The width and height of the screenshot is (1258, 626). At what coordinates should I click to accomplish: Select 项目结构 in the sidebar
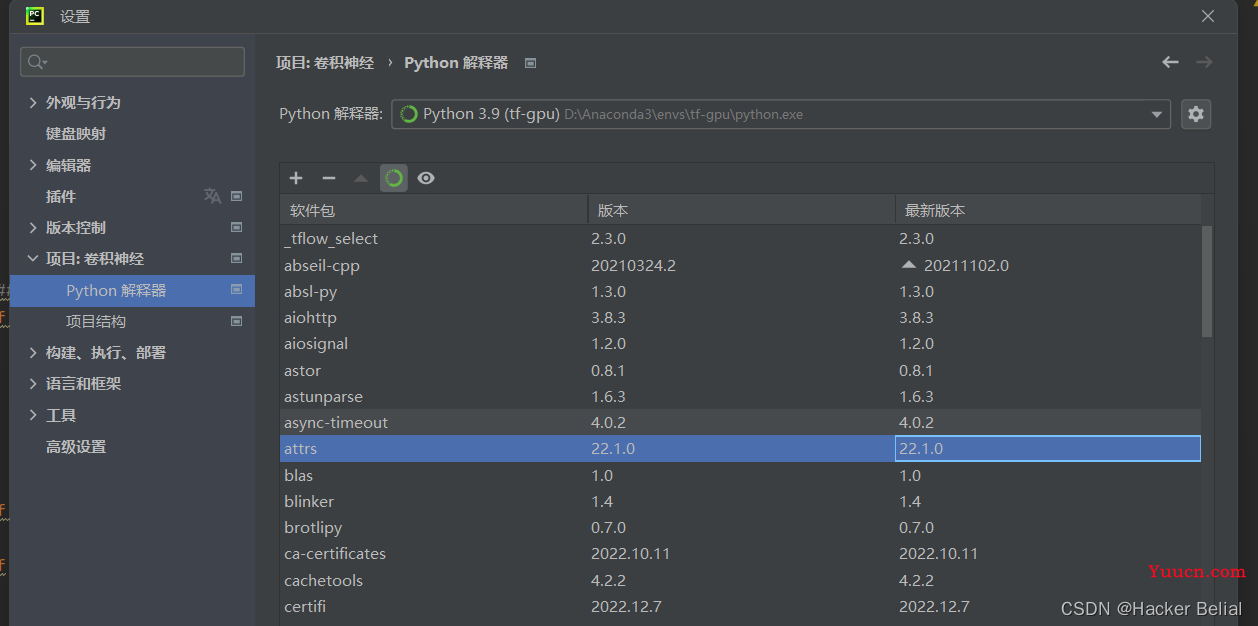click(x=96, y=321)
